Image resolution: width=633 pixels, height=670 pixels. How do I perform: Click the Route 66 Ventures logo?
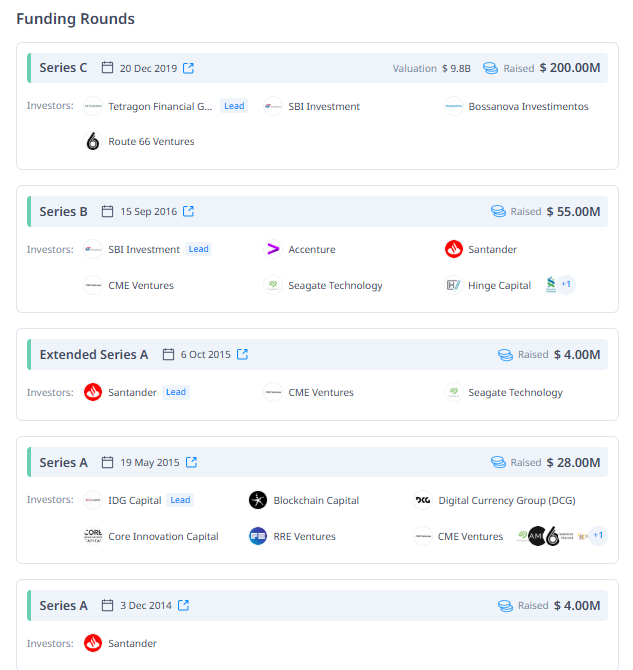pos(93,142)
